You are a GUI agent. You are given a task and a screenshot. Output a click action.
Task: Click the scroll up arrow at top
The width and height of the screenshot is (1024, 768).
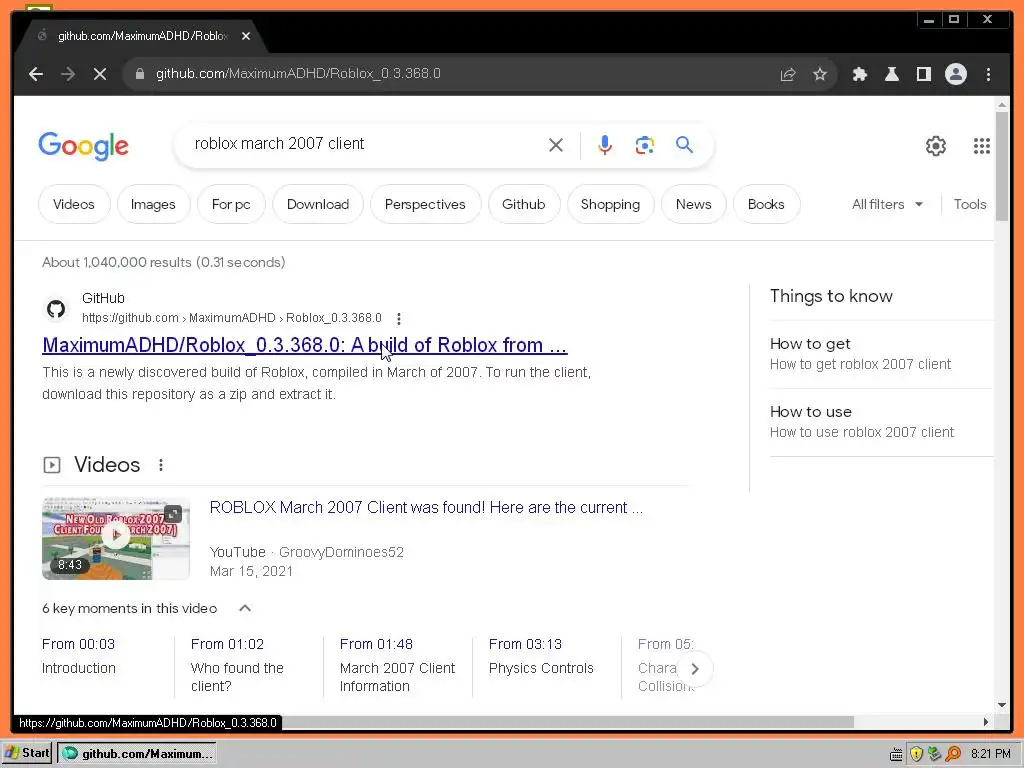tap(1002, 104)
